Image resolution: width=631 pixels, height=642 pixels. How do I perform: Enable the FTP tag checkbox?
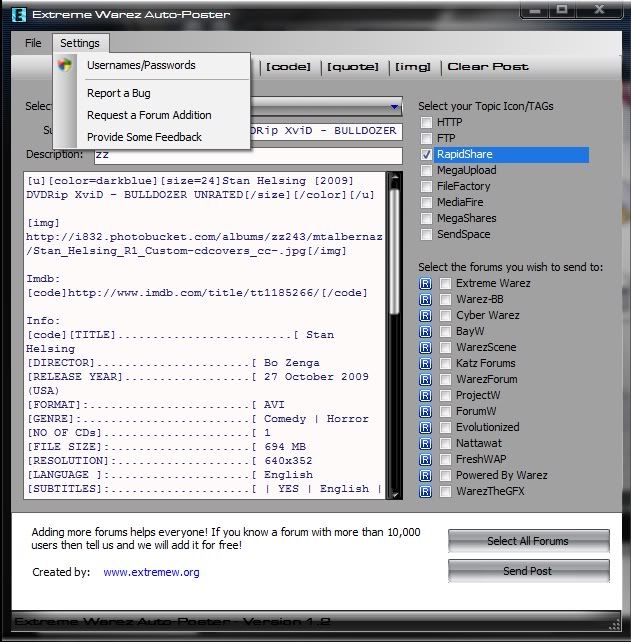[x=426, y=138]
